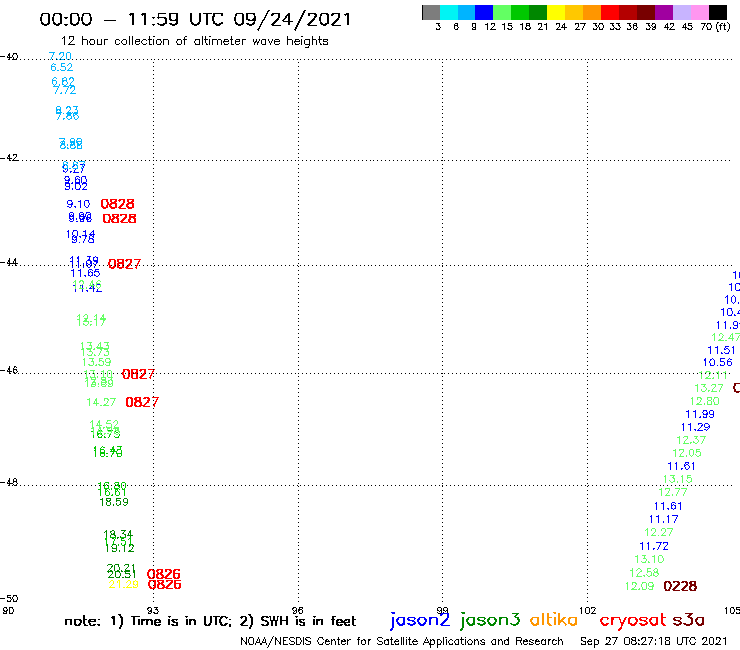Click the orange swatch in the color scale

(592, 12)
